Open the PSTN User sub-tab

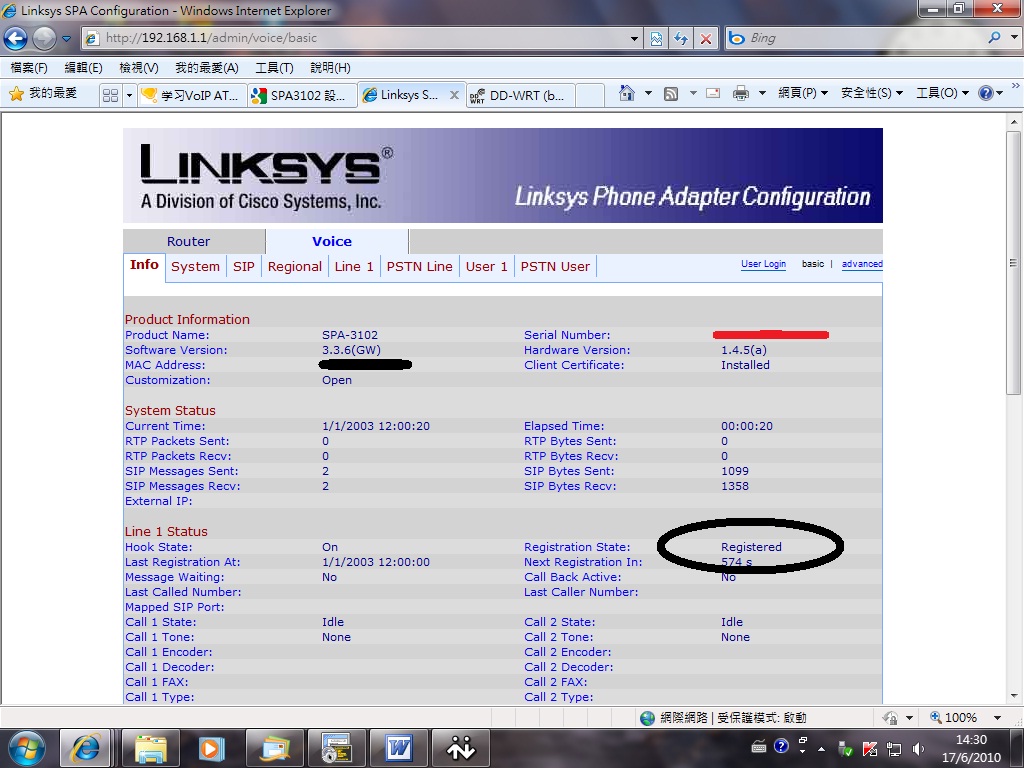[555, 266]
